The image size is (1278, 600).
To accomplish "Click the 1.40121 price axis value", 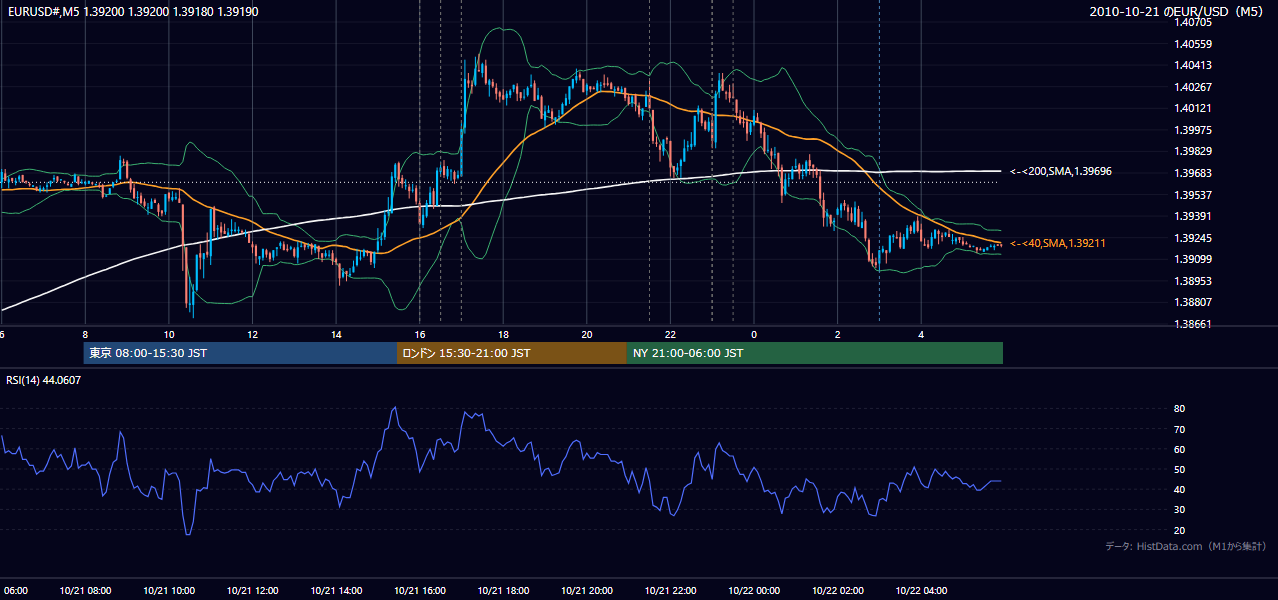I will pyautogui.click(x=1193, y=108).
